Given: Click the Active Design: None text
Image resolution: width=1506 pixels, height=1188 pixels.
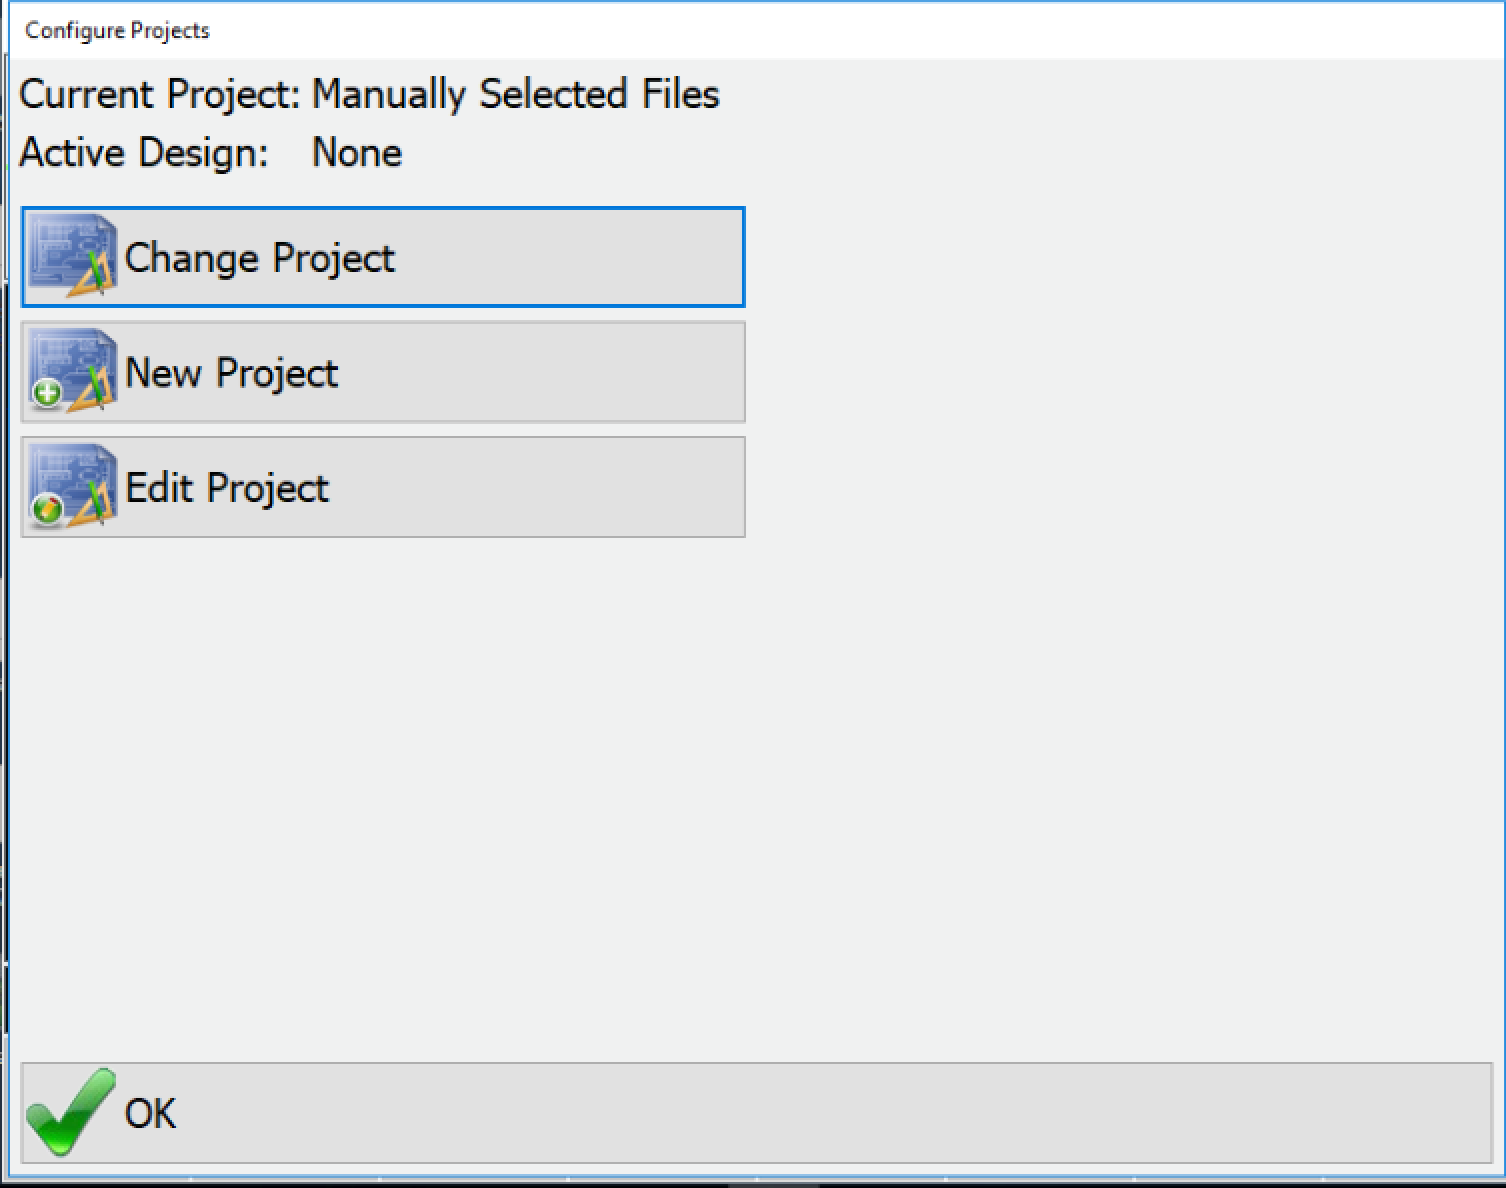Looking at the screenshot, I should (x=210, y=152).
